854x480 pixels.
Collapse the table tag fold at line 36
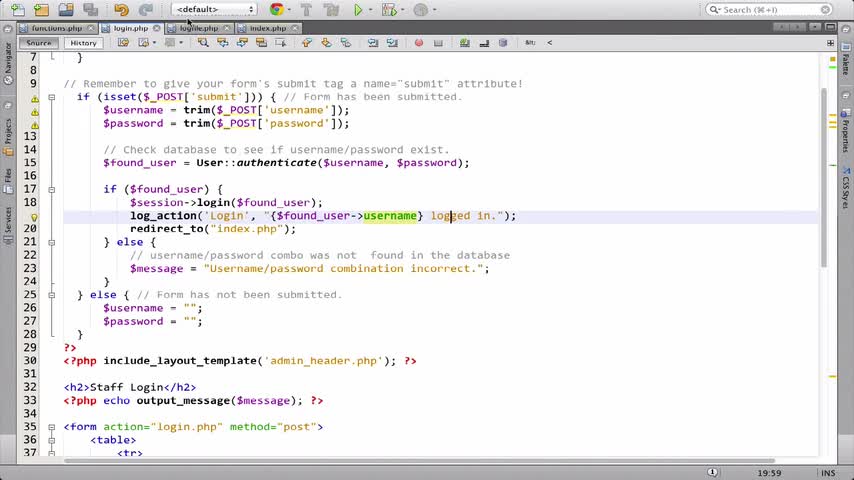pos(52,440)
